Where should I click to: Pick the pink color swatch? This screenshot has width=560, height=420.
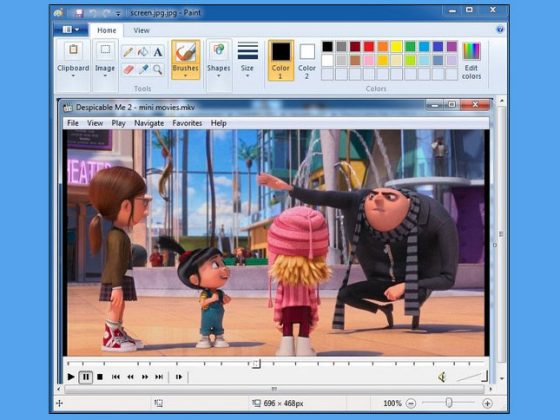click(369, 60)
